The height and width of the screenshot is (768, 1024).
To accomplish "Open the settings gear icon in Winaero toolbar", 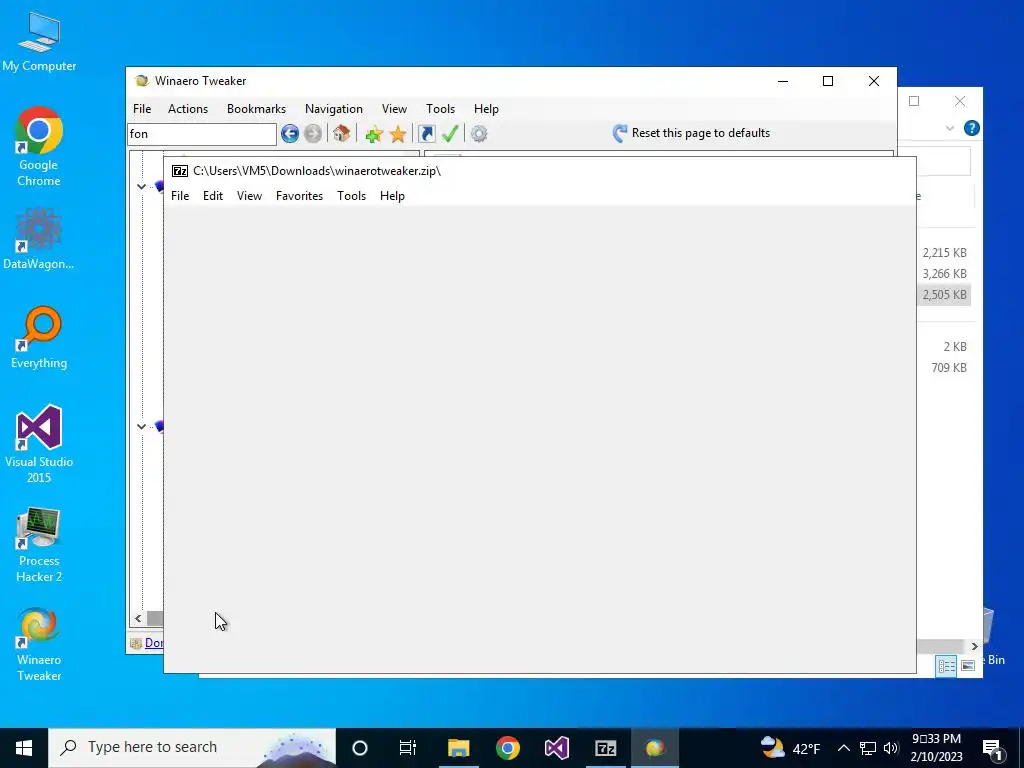I will point(479,134).
